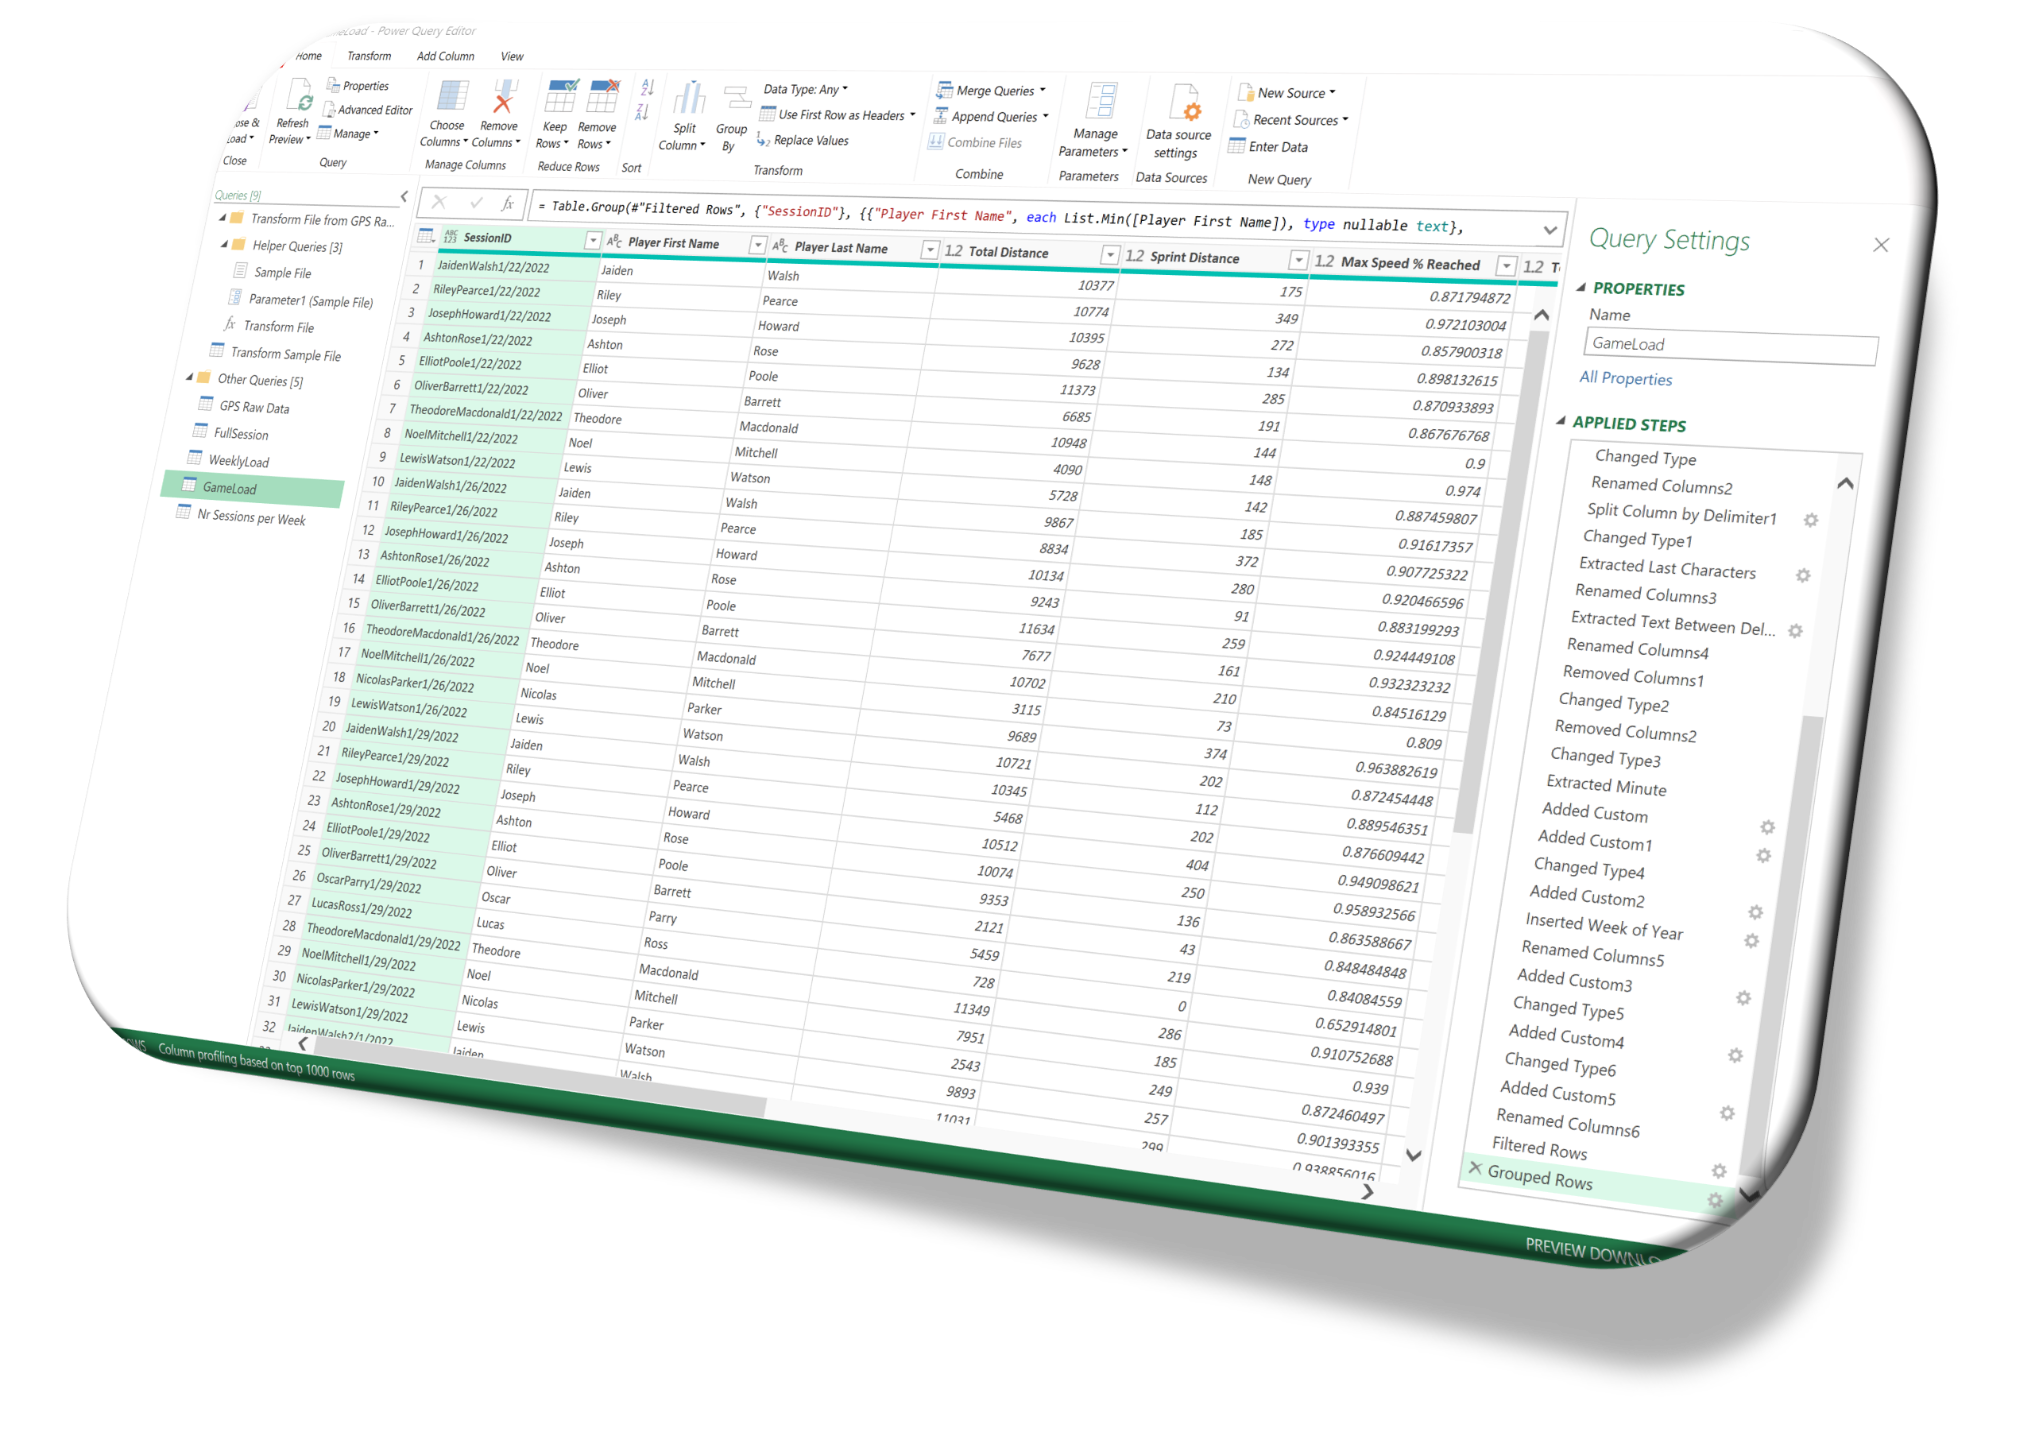The width and height of the screenshot is (2039, 1440).
Task: Expand the formula bar chevron
Action: 1549,231
